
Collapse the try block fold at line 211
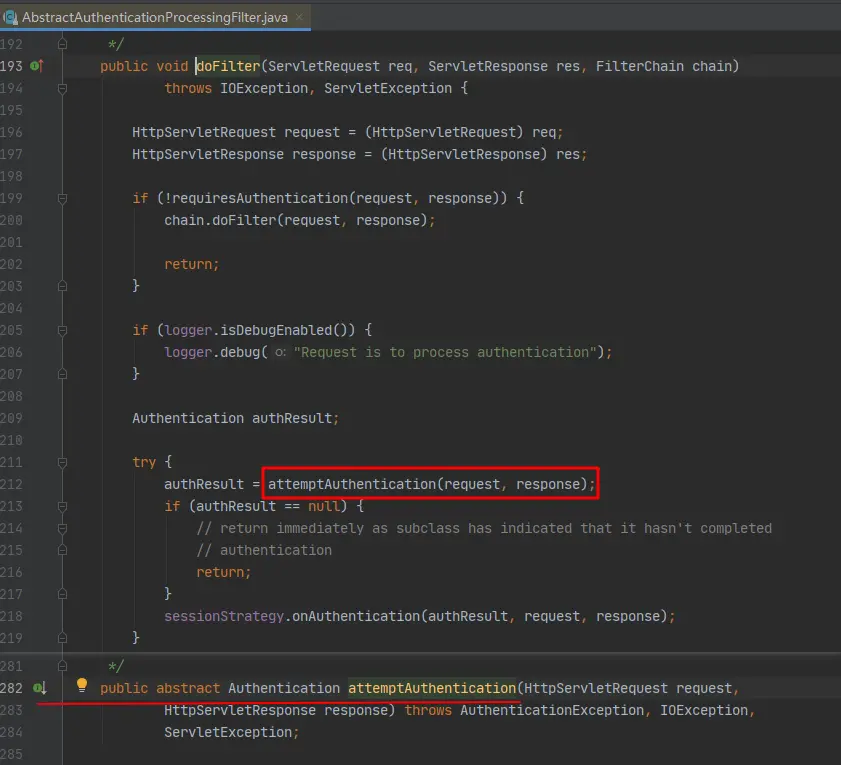[62, 462]
